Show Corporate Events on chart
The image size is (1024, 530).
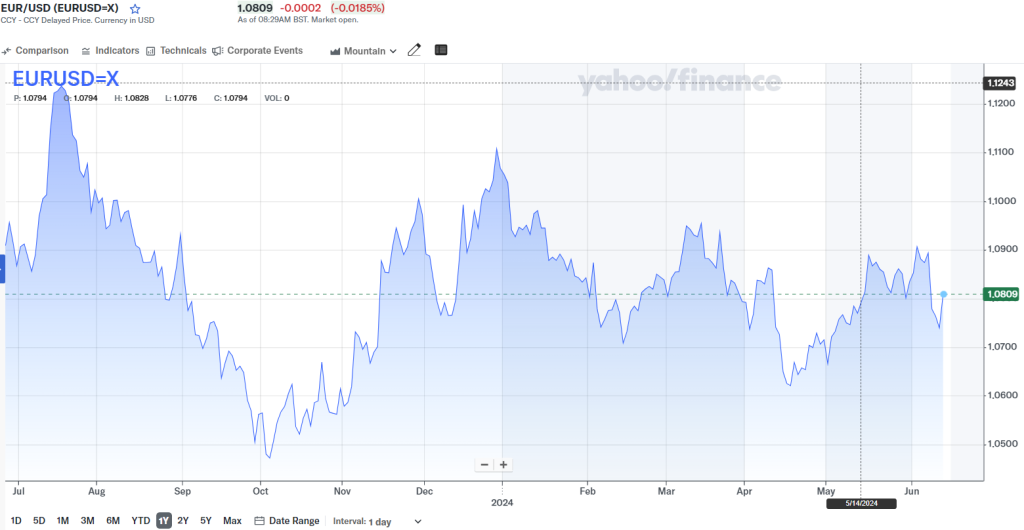click(257, 51)
